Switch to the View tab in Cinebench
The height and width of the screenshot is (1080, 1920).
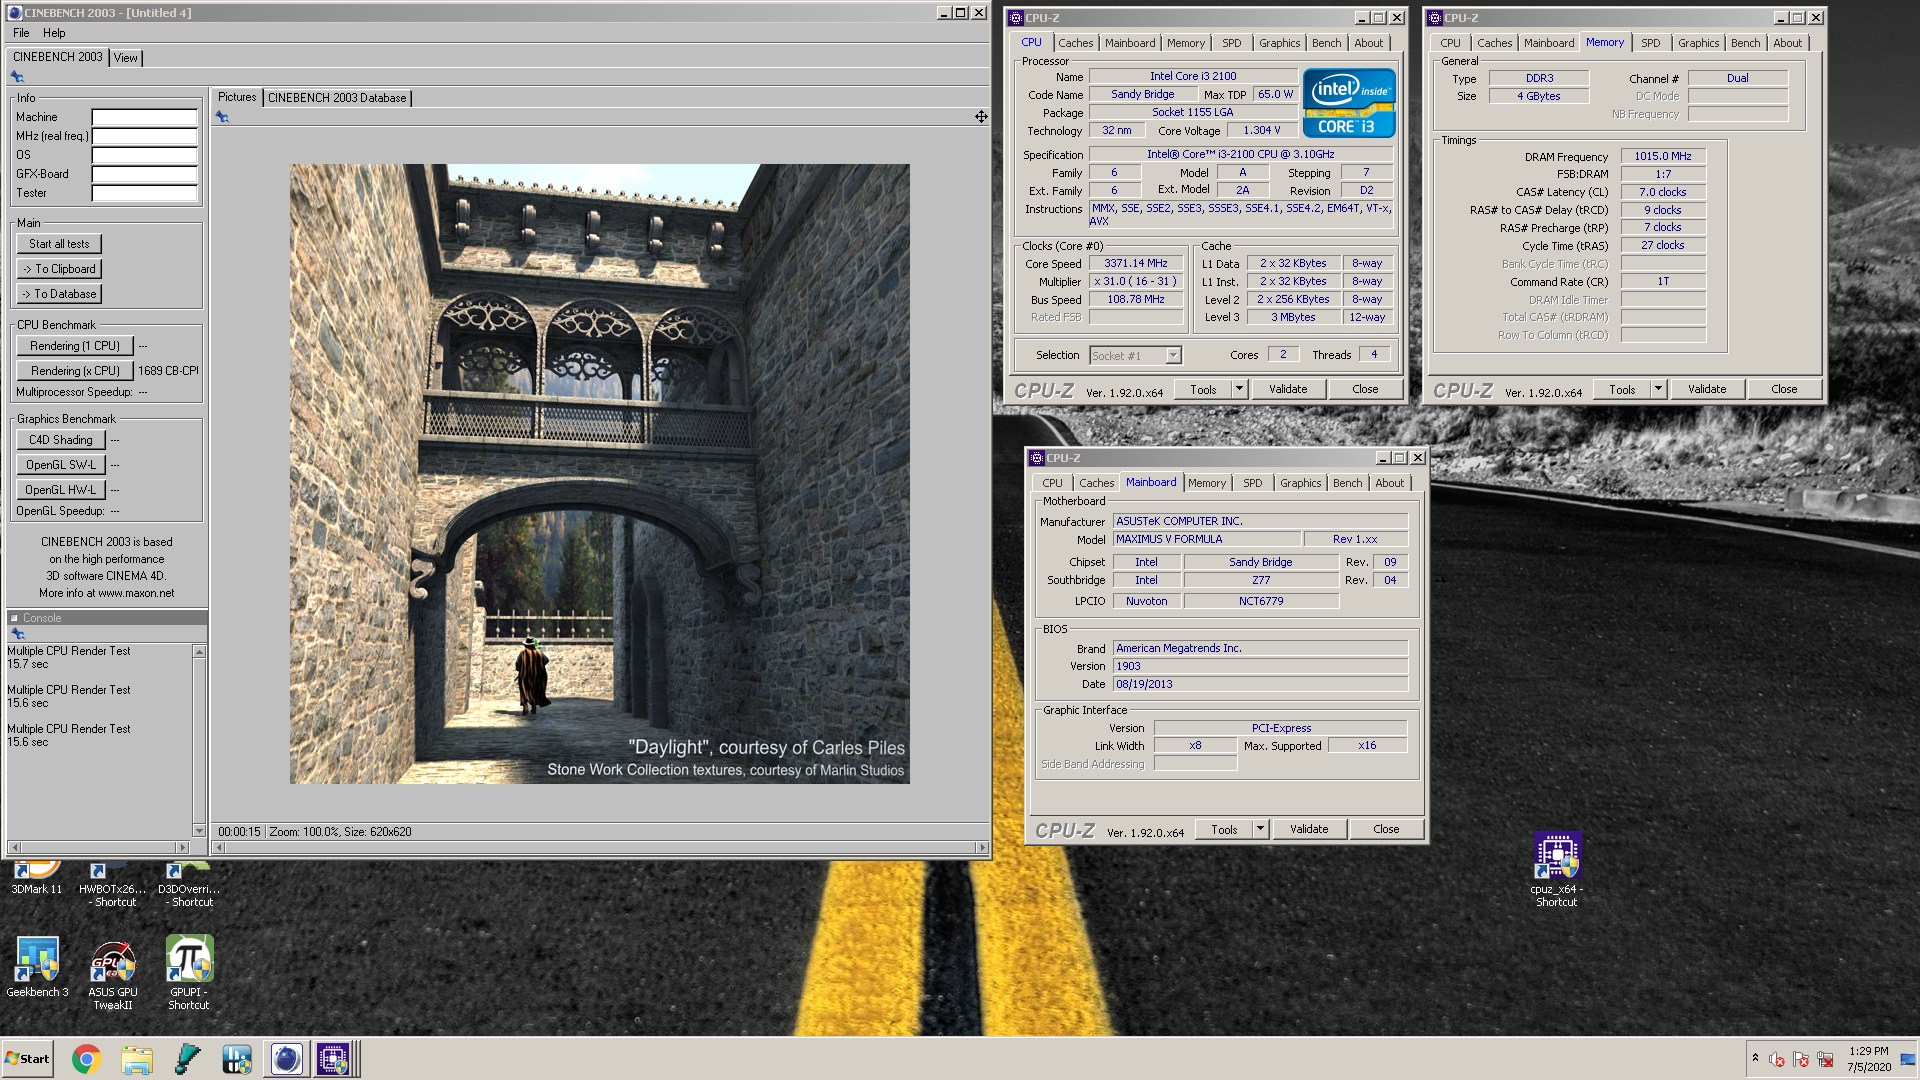click(126, 58)
